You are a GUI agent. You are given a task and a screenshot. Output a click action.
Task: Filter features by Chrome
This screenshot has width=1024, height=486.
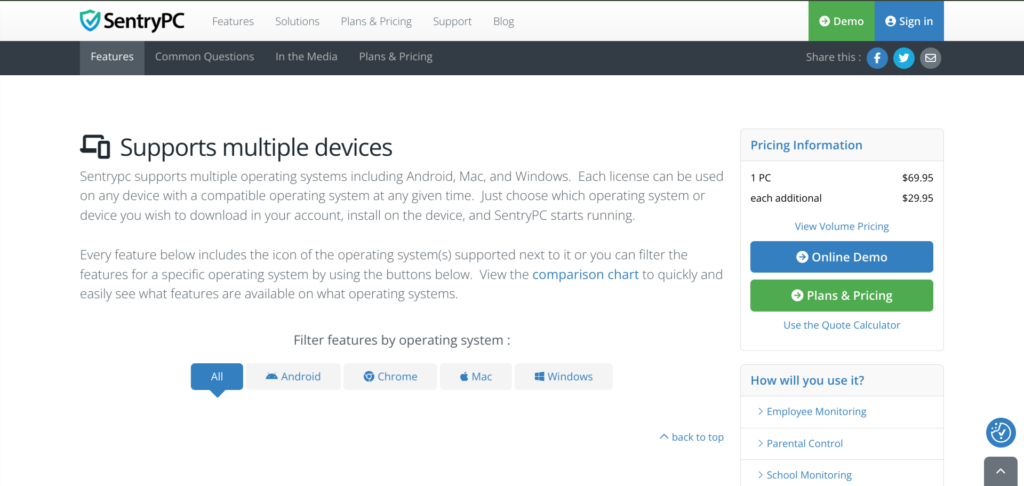point(390,377)
